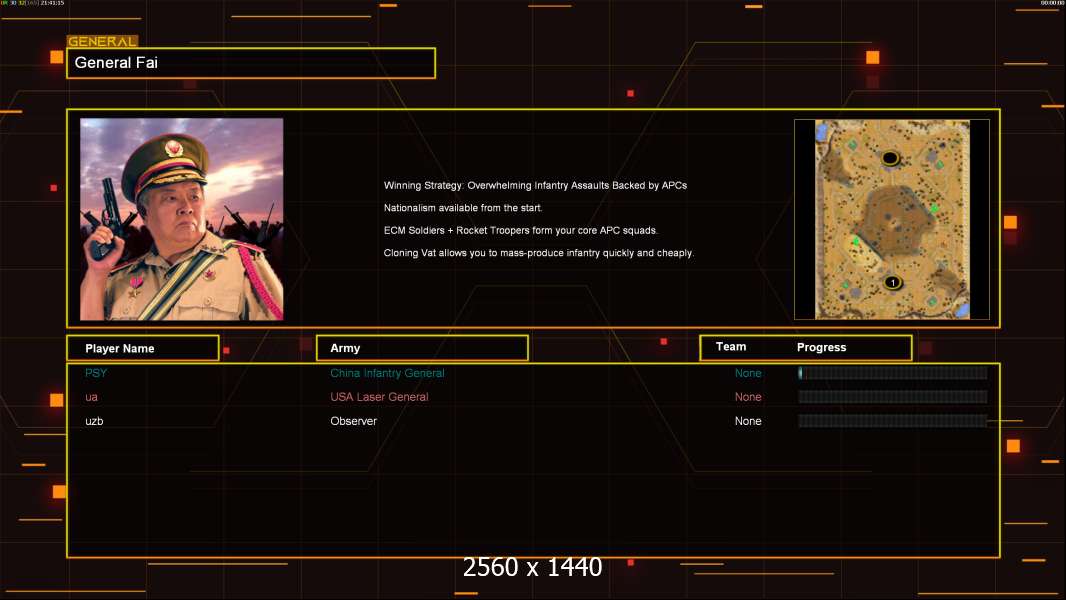Click the Progress column label
1066x600 pixels.
point(821,347)
